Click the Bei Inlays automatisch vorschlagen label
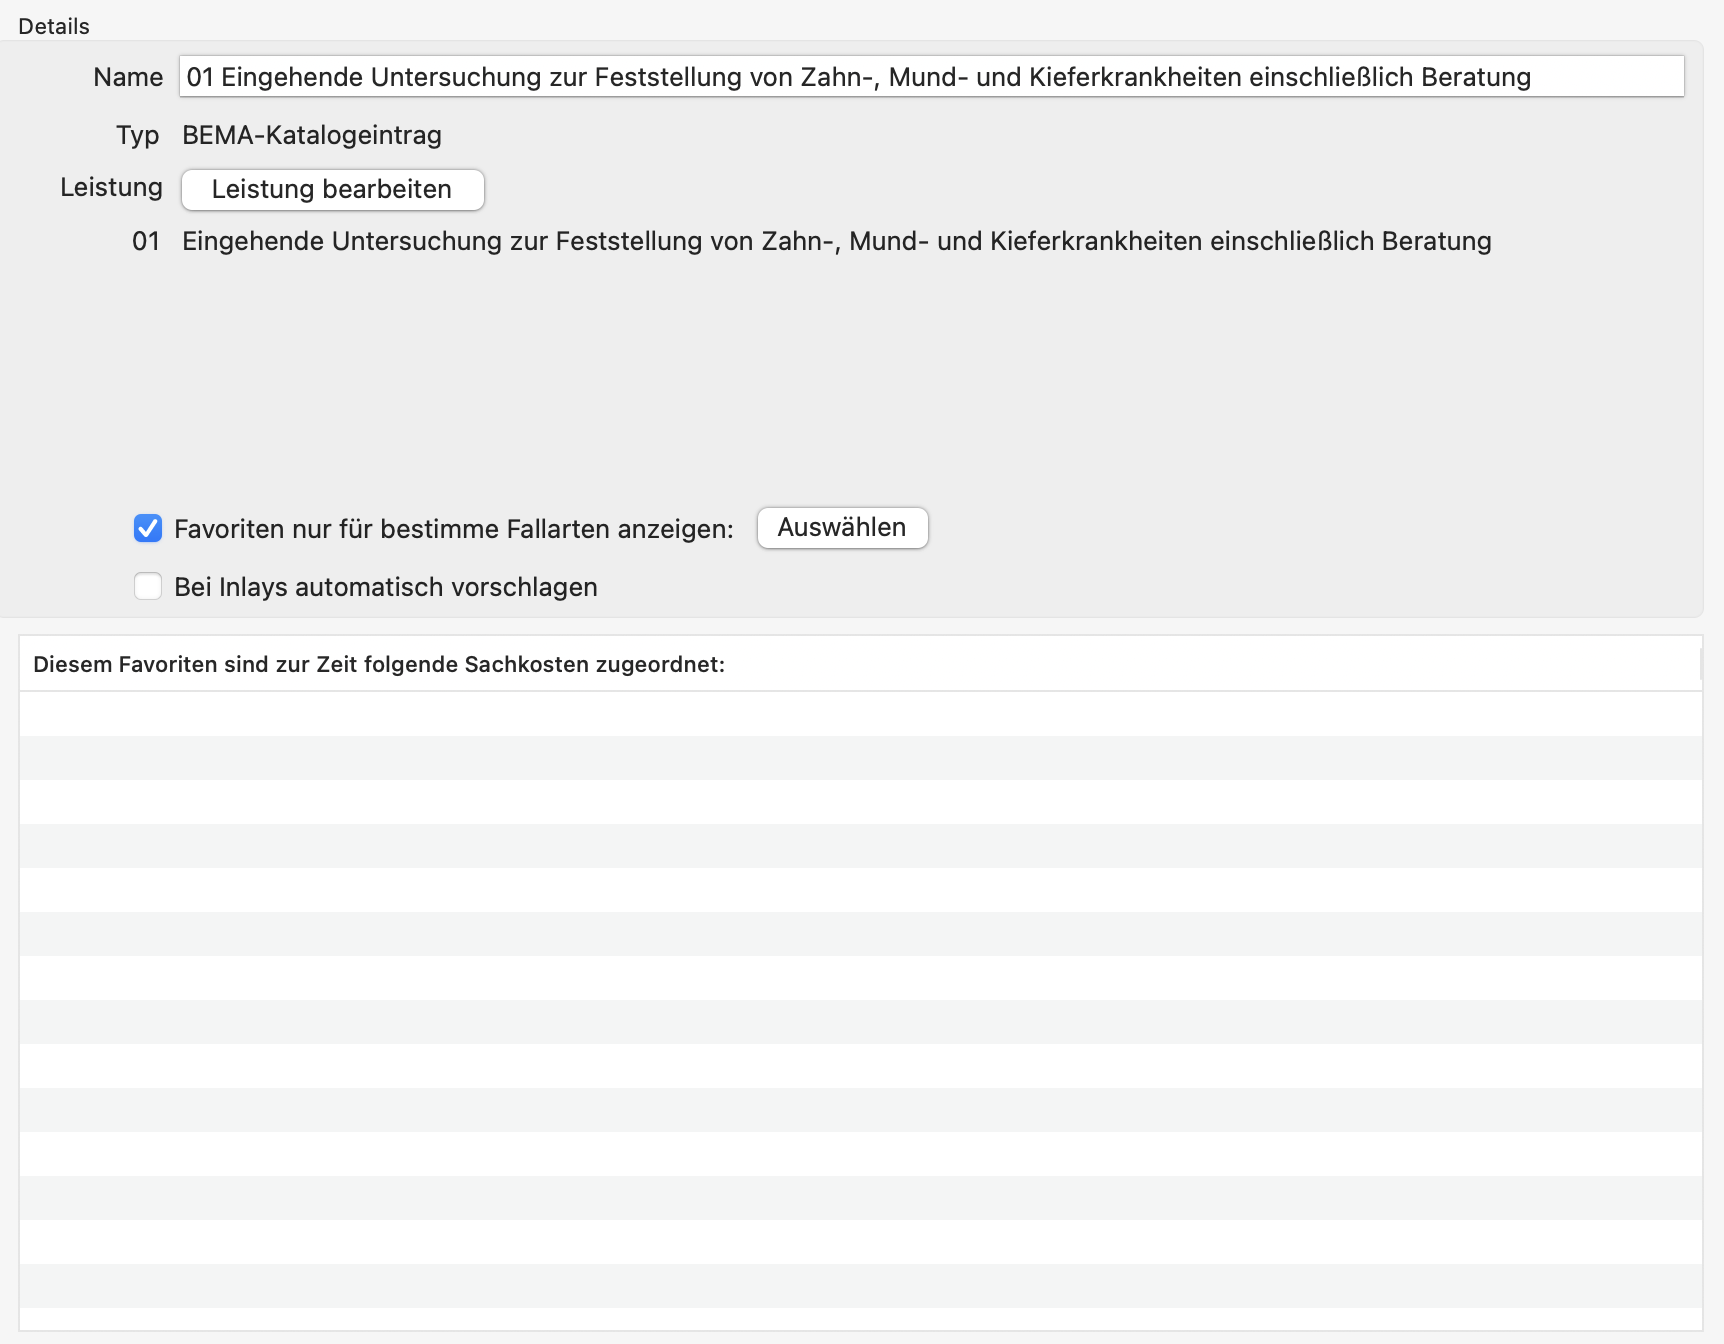The image size is (1724, 1344). coord(386,587)
